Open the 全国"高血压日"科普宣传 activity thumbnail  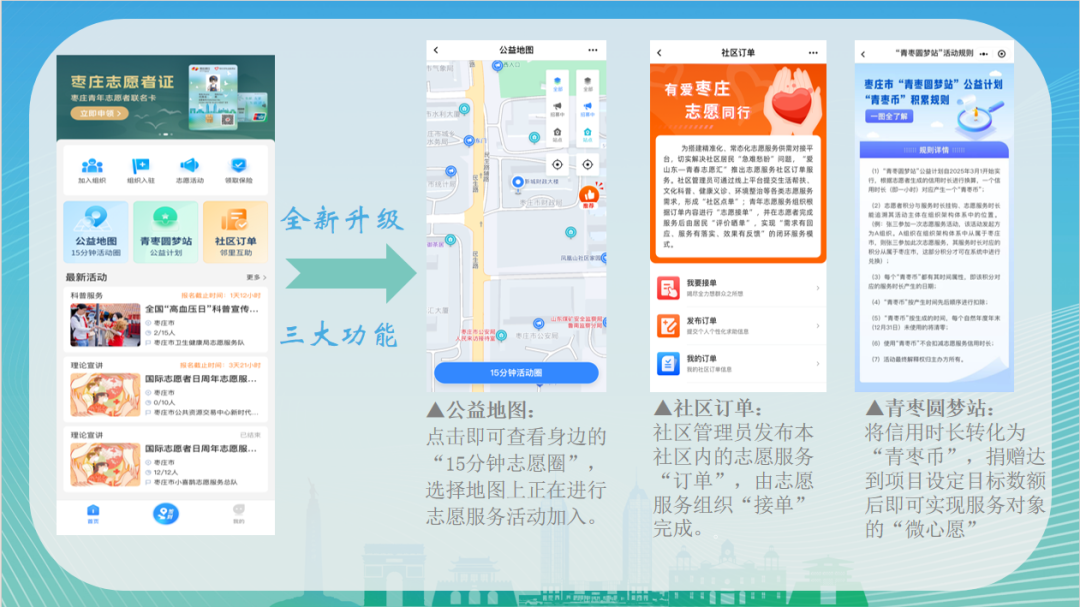click(105, 325)
